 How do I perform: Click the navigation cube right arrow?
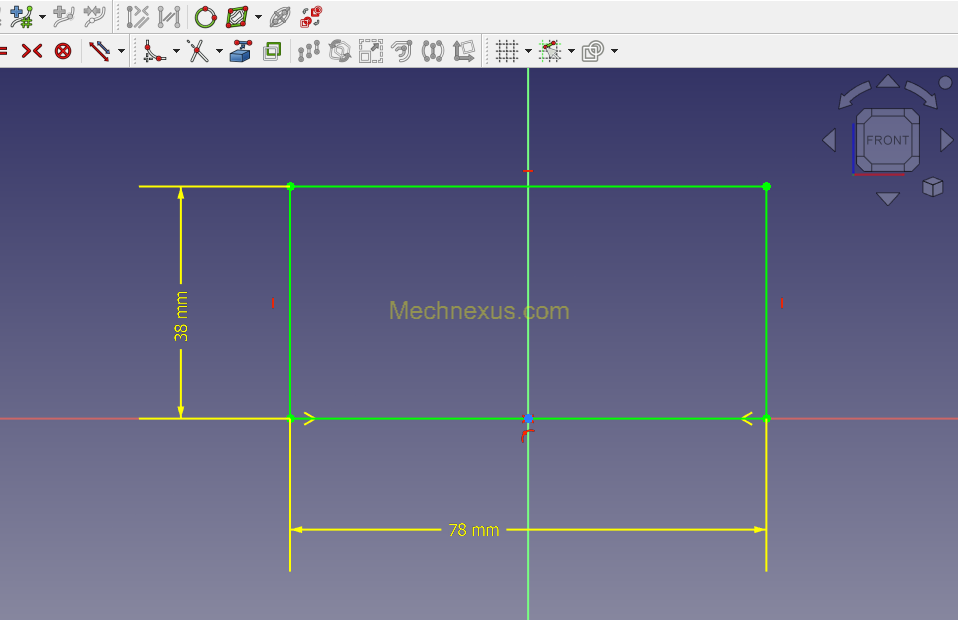tap(946, 141)
